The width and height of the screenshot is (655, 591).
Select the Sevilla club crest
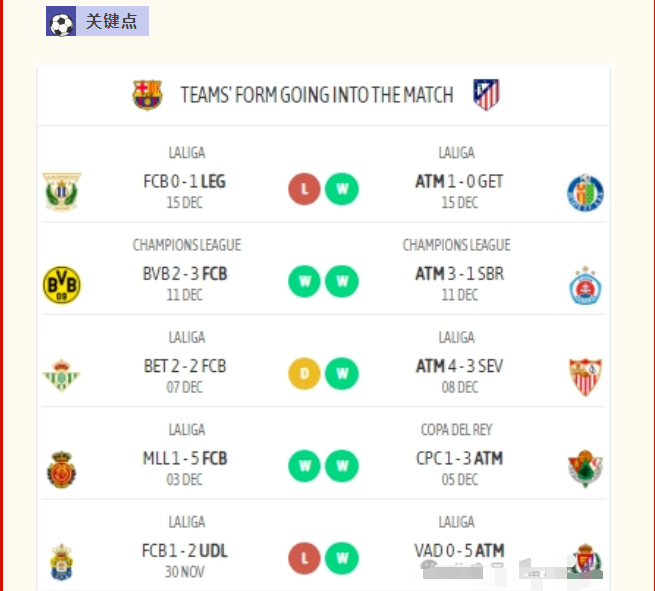click(x=585, y=376)
